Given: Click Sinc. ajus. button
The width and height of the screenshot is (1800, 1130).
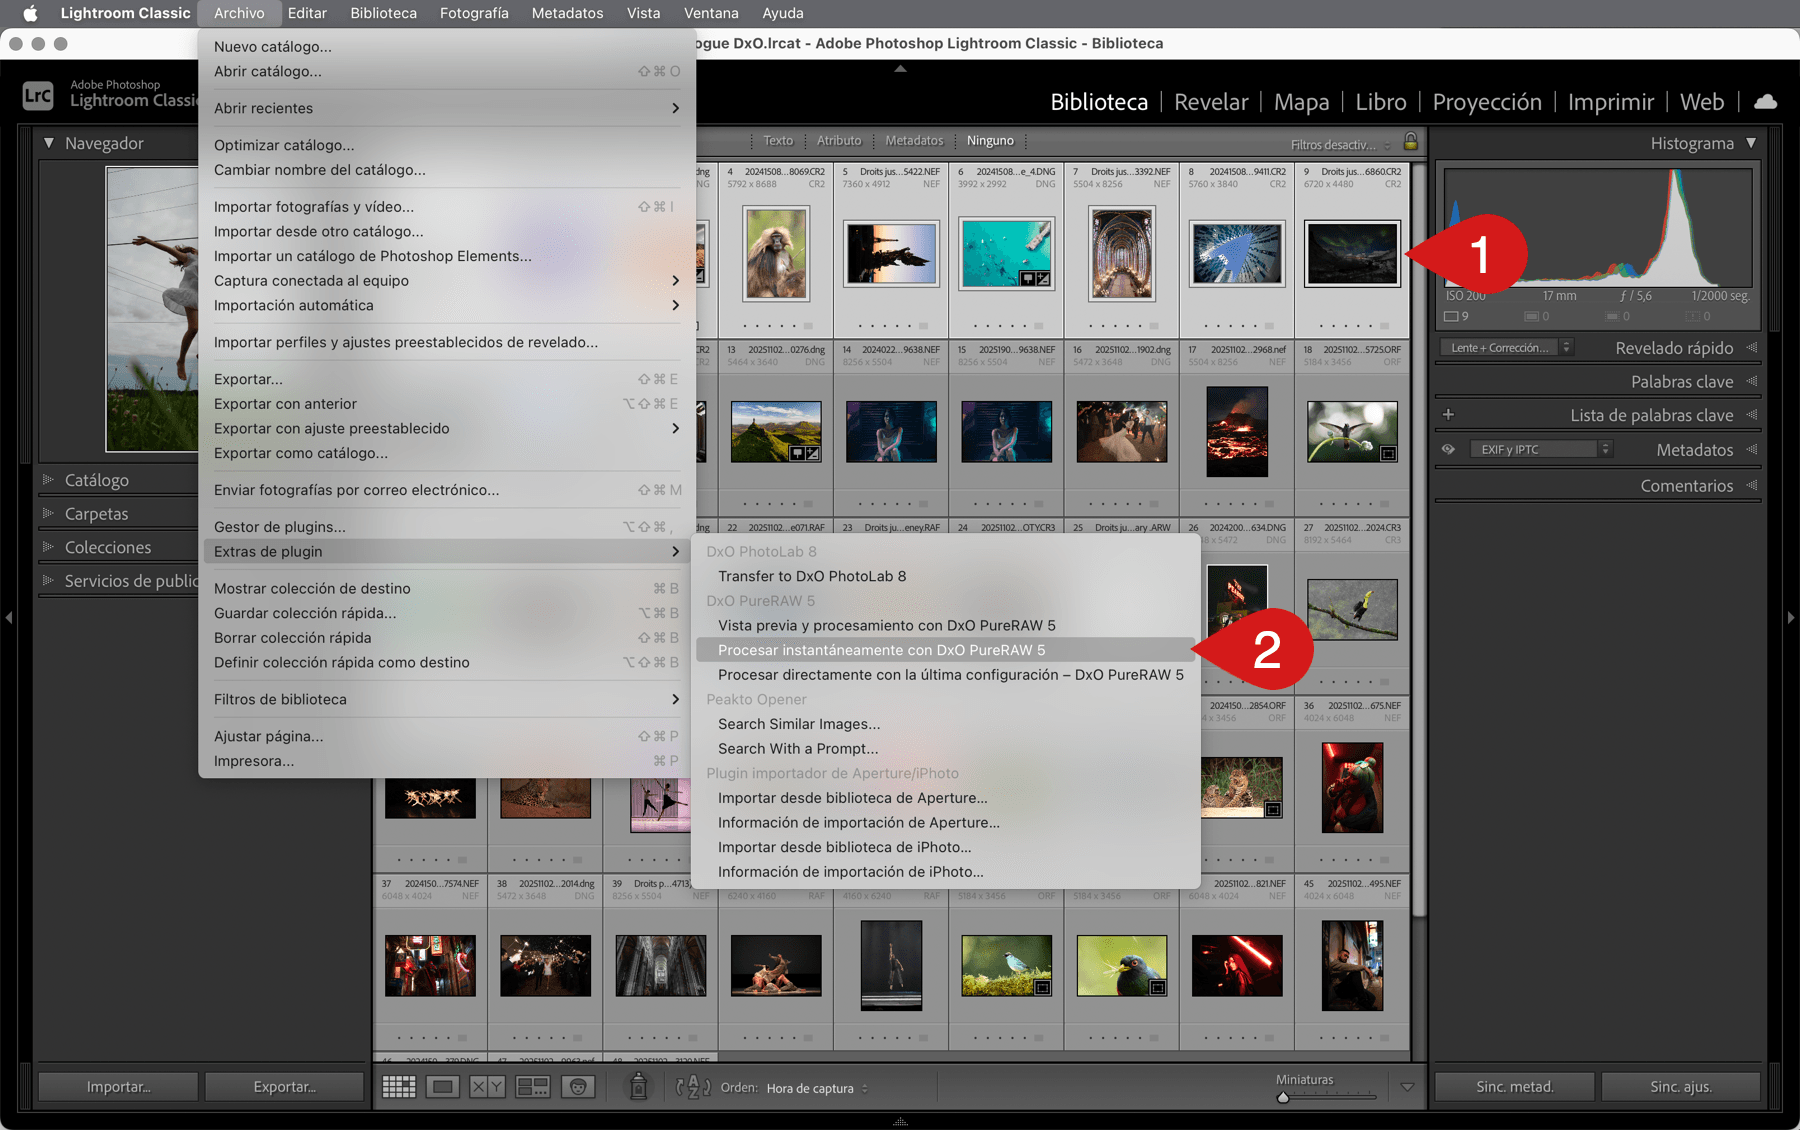Looking at the screenshot, I should point(1680,1087).
